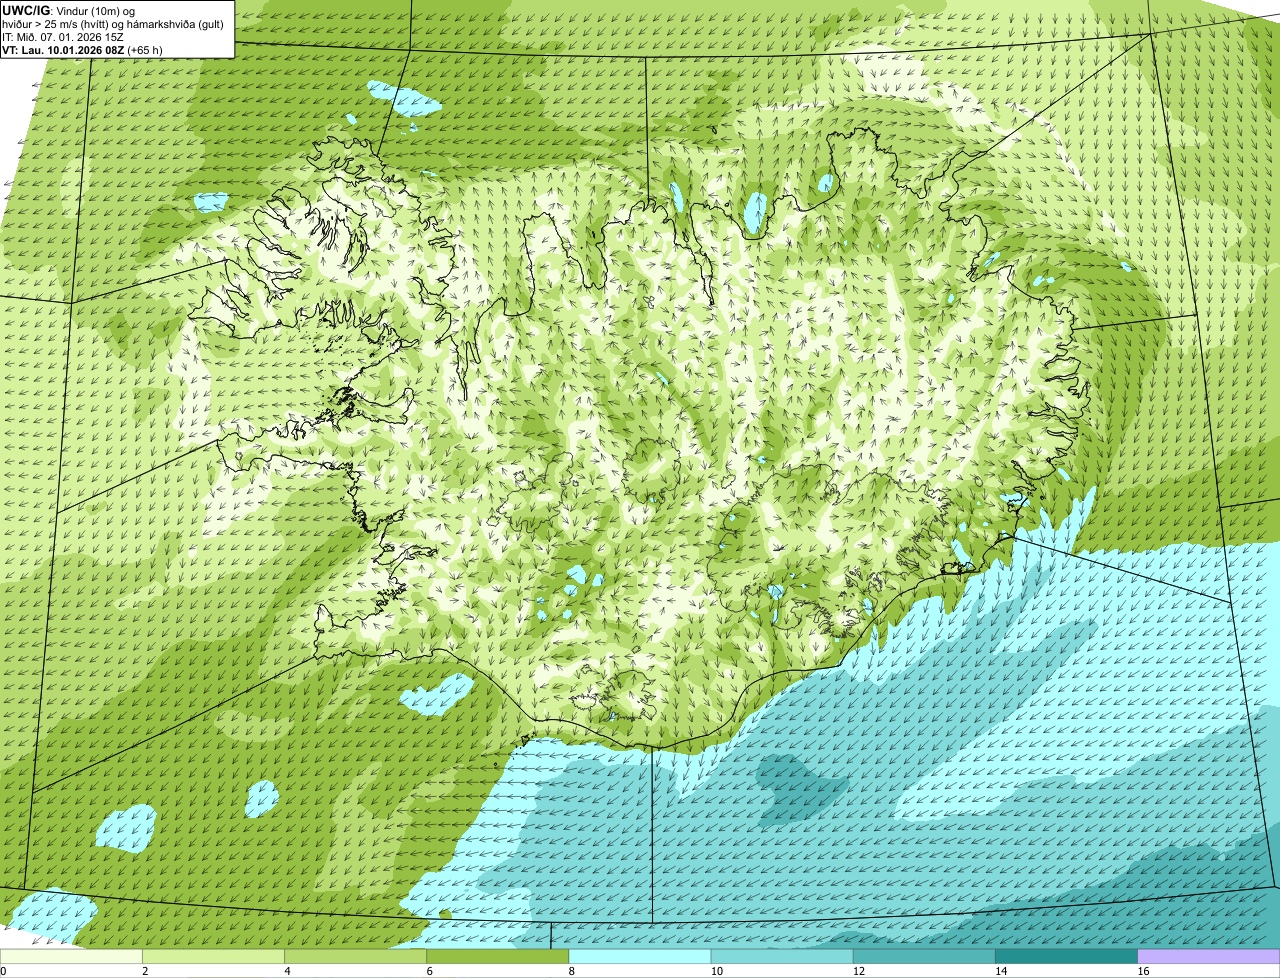
Task: Click the 12–14 m/s teal legend swatch
Action: pyautogui.click(x=924, y=956)
